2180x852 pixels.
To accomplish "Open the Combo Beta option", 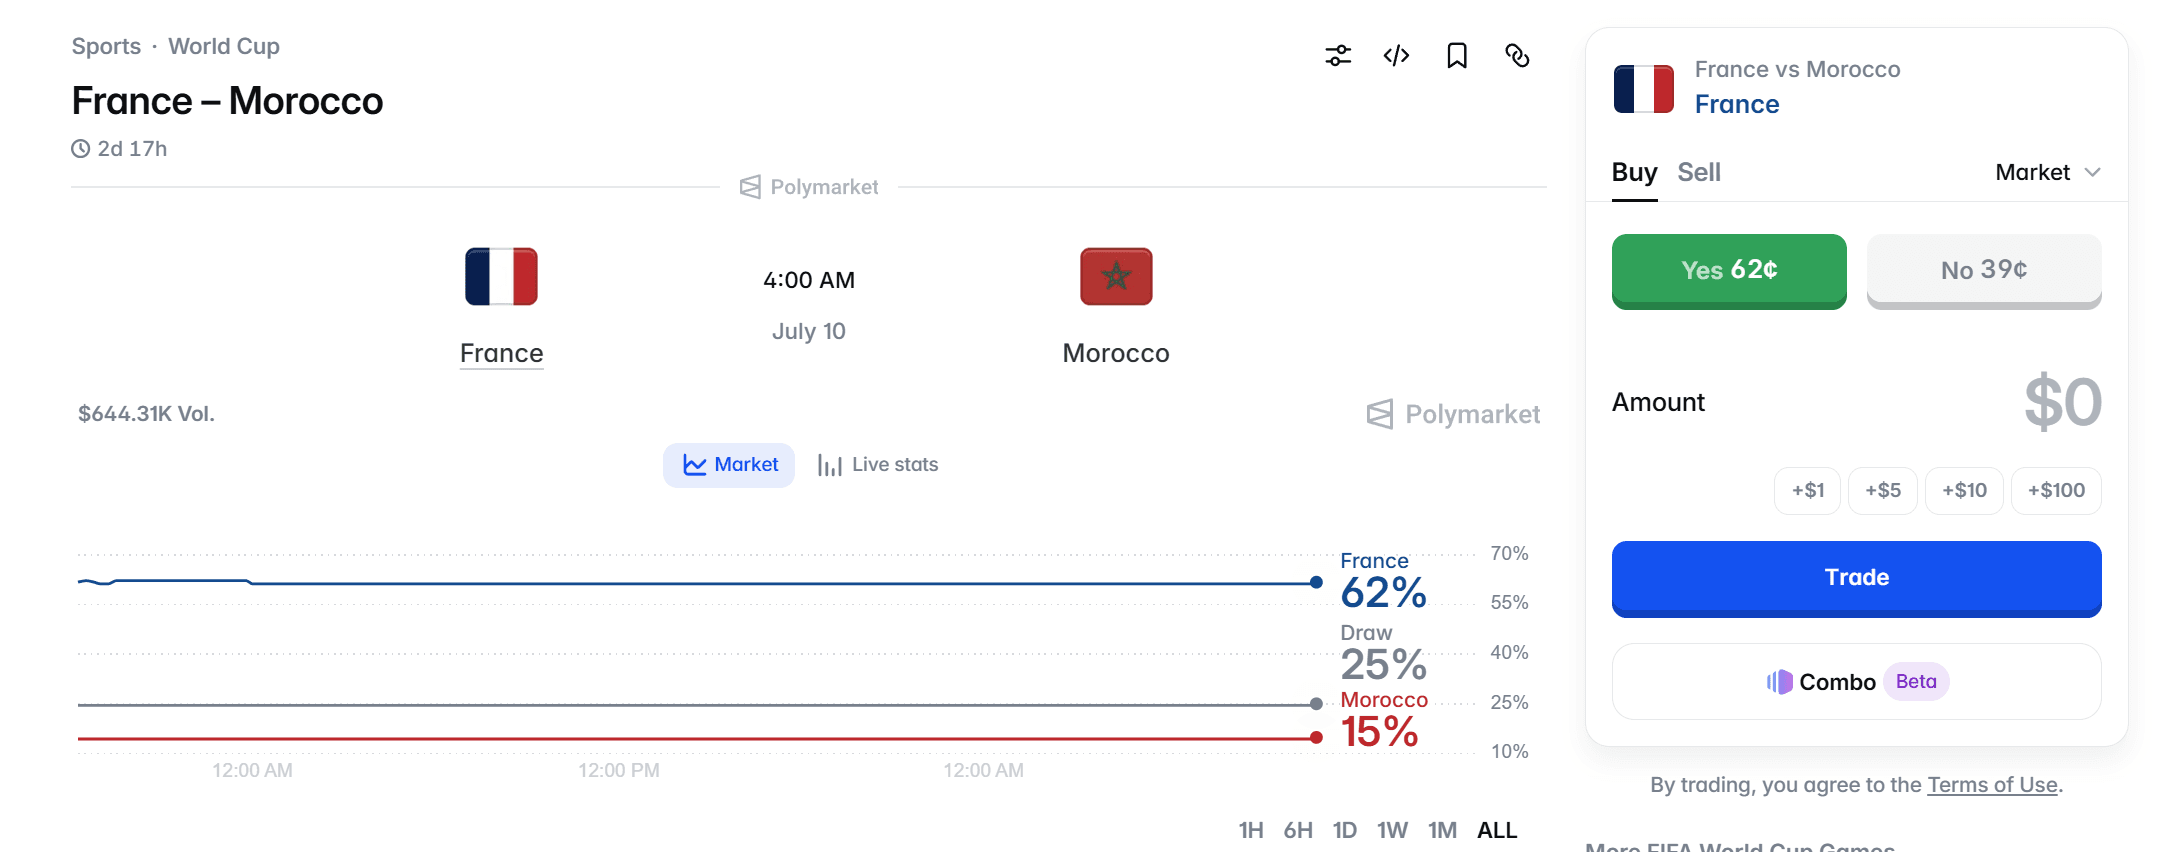I will pos(1856,682).
